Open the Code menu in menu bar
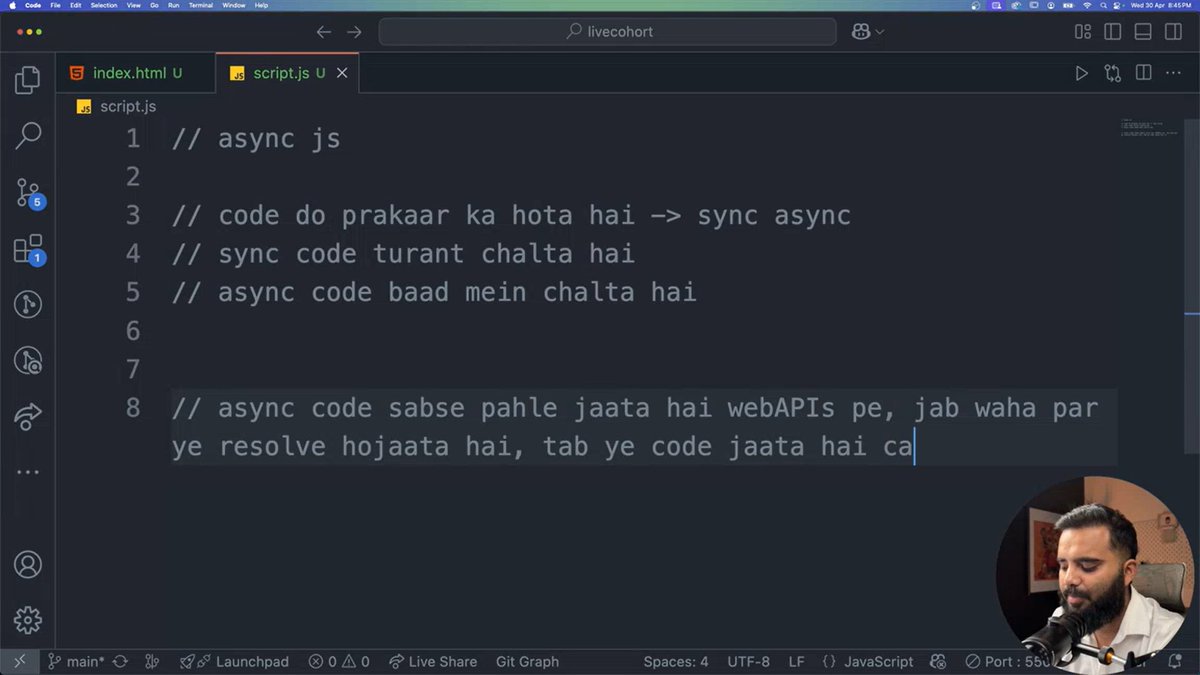This screenshot has width=1200, height=675. pos(32,5)
